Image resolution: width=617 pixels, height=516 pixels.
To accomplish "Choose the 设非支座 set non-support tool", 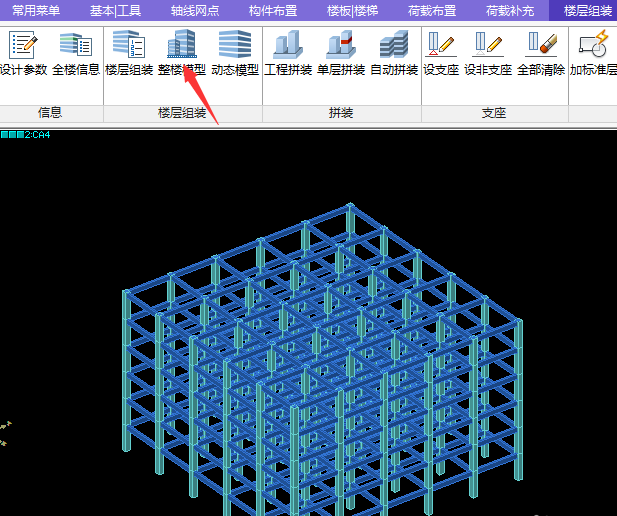I will (x=488, y=53).
